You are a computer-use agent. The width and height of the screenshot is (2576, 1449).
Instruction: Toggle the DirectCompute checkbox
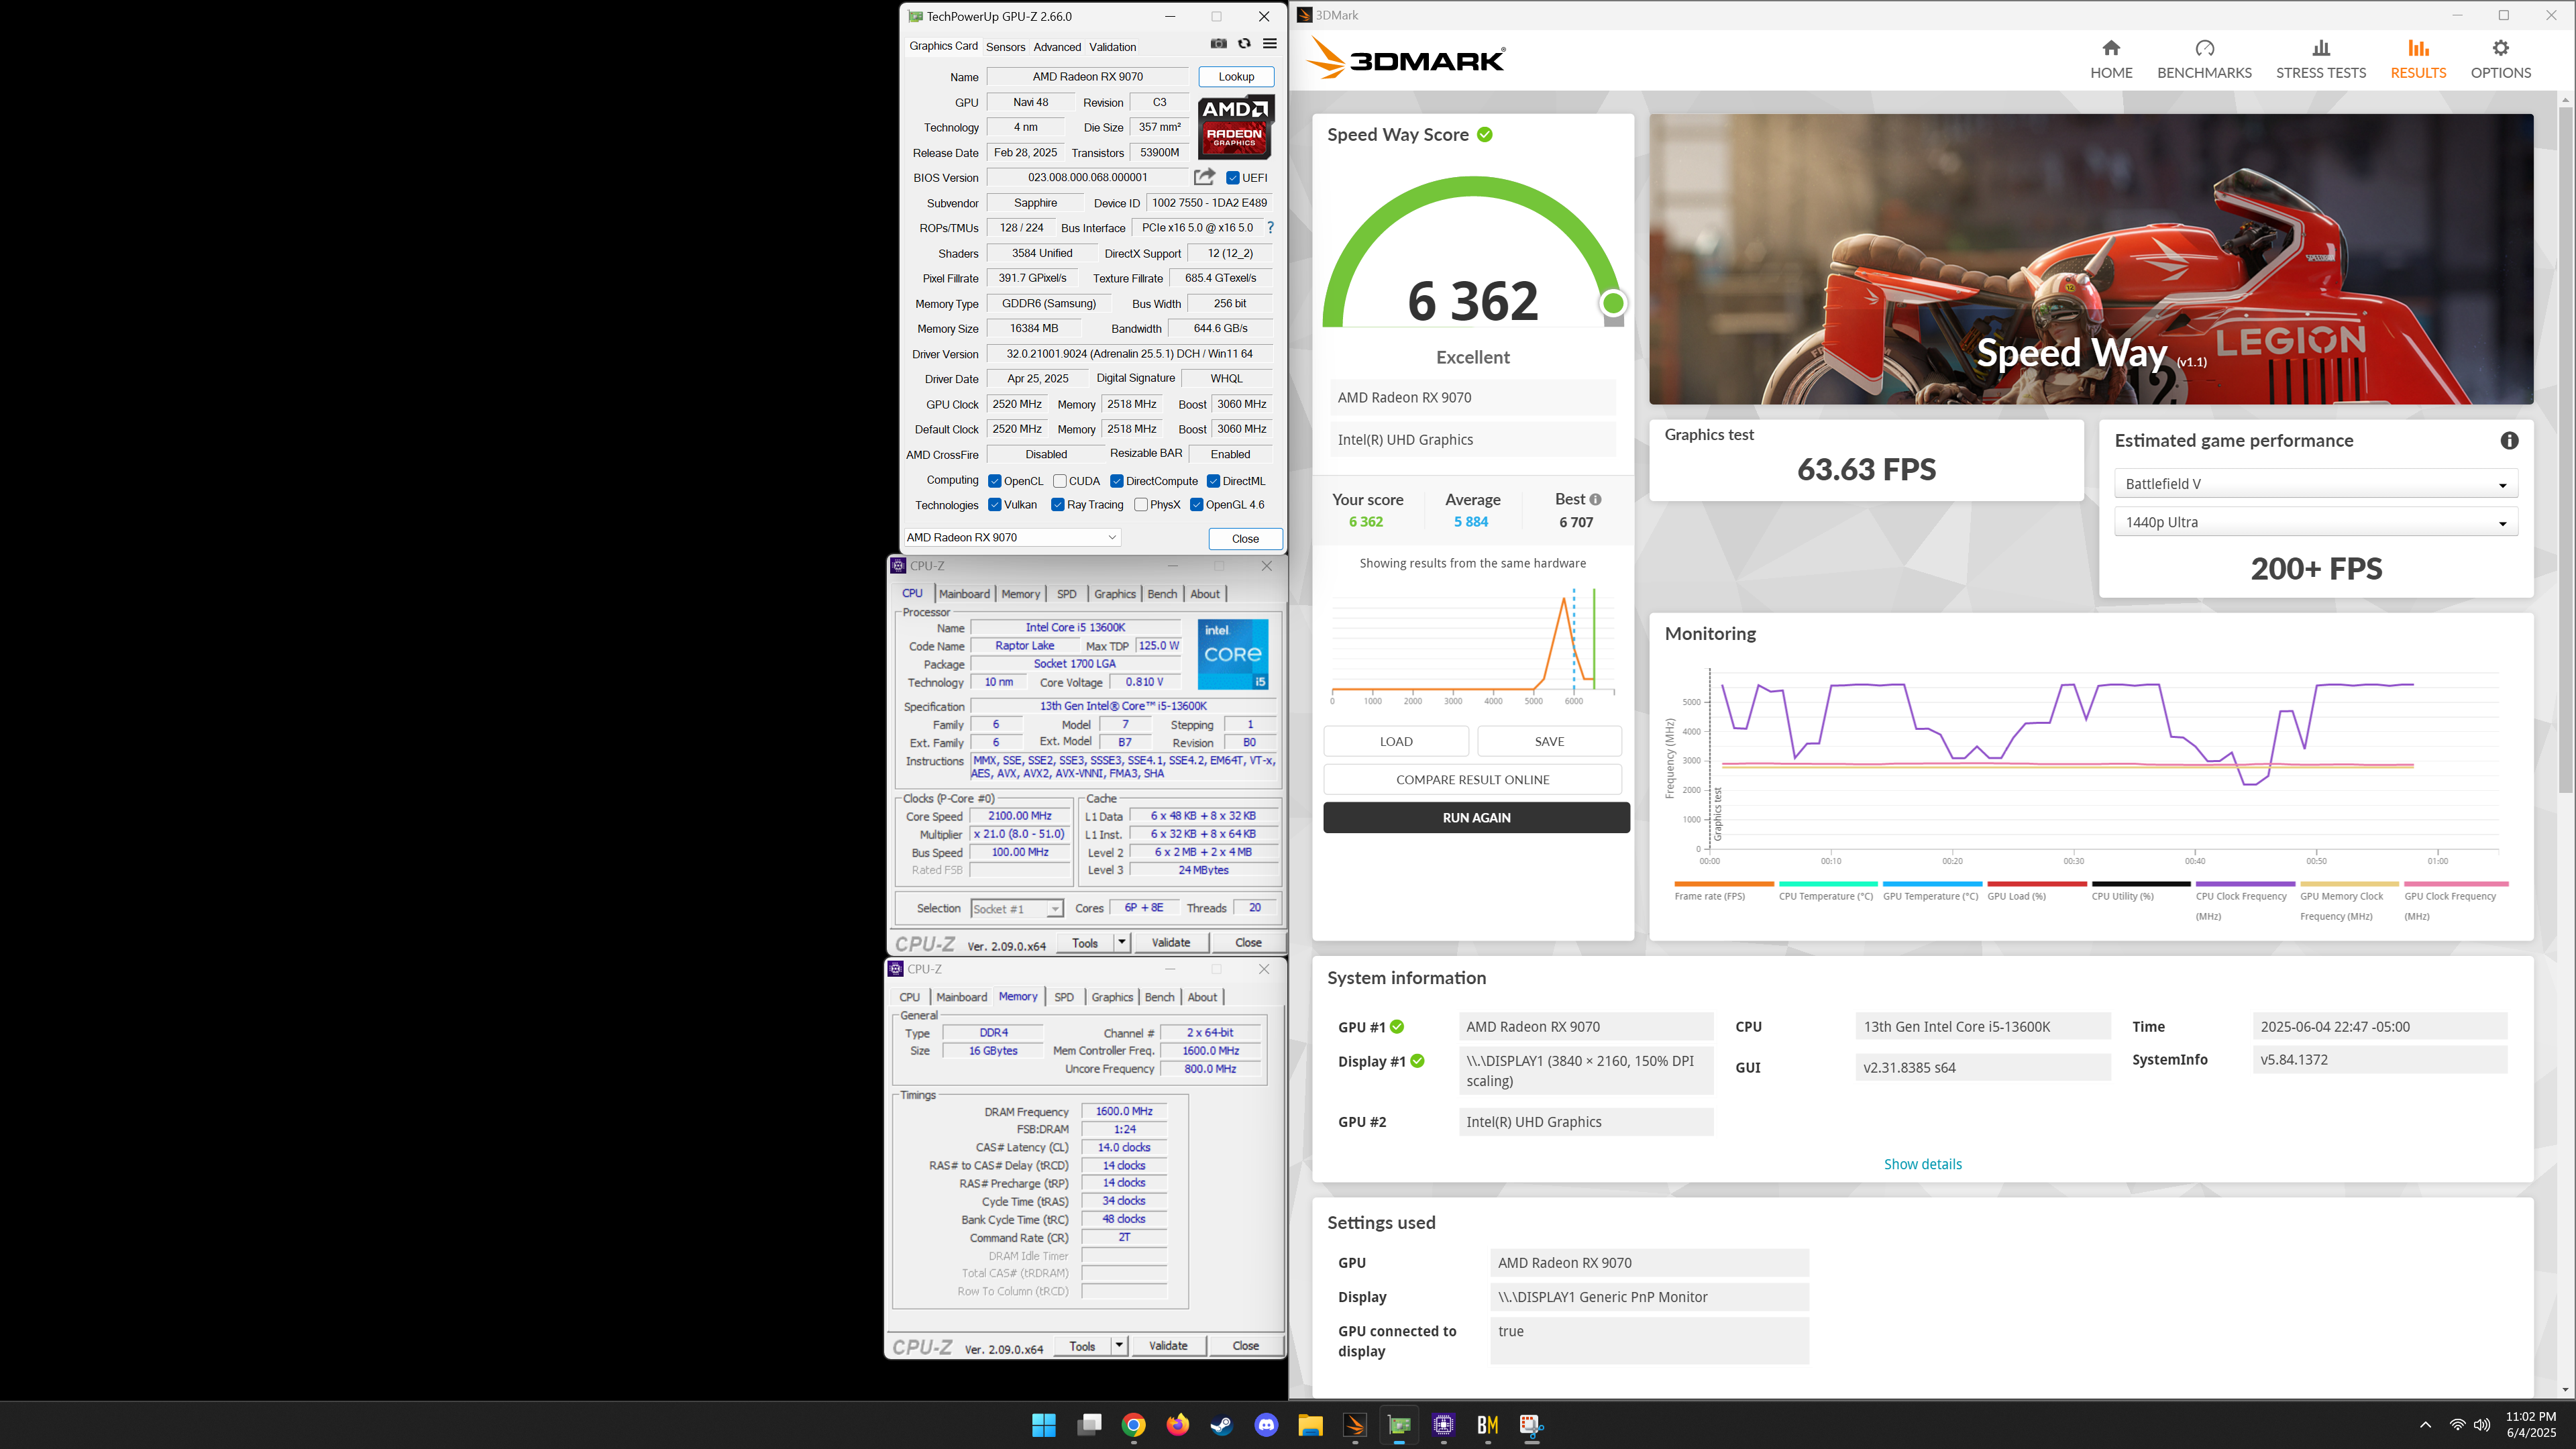[1117, 481]
